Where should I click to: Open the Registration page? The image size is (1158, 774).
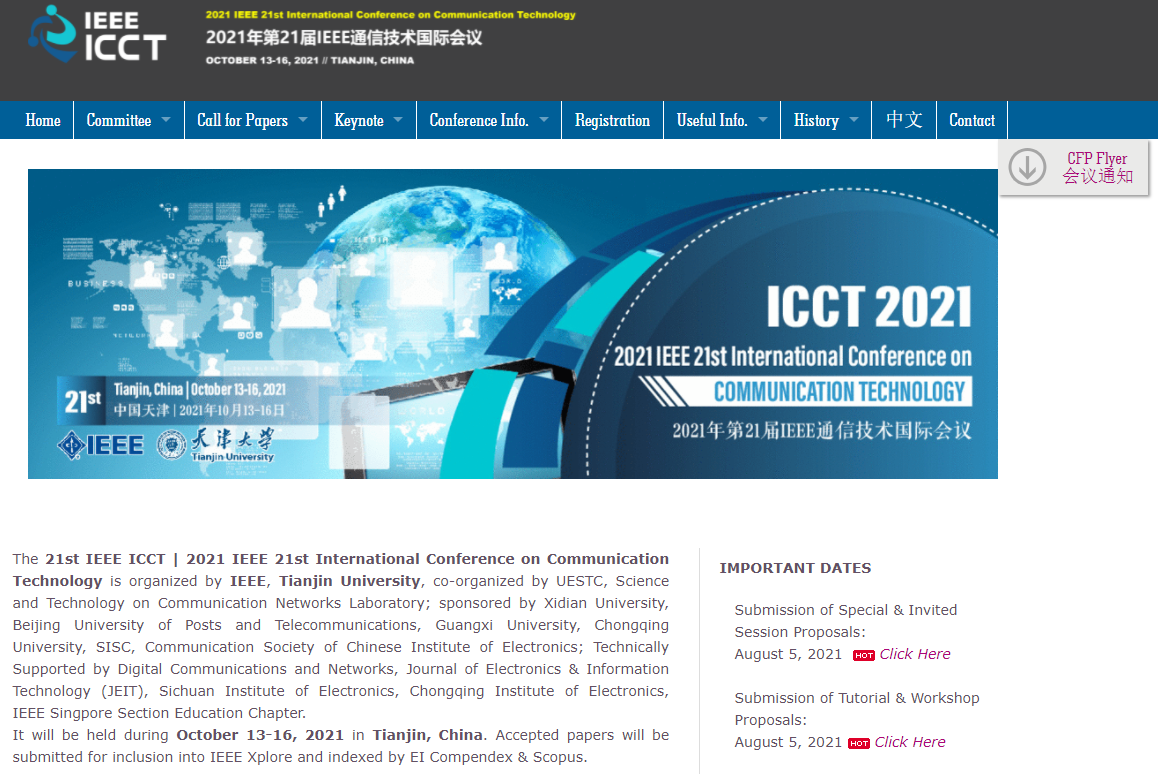pyautogui.click(x=612, y=120)
